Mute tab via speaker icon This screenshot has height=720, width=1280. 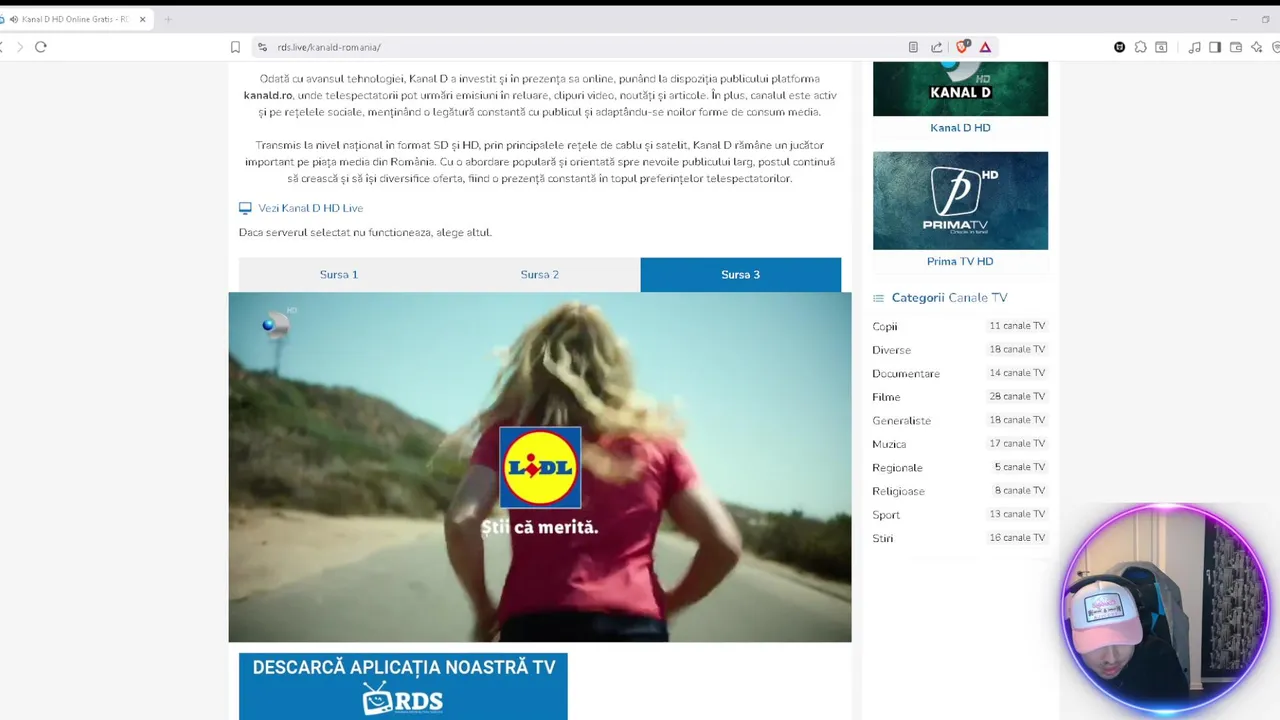tap(14, 19)
